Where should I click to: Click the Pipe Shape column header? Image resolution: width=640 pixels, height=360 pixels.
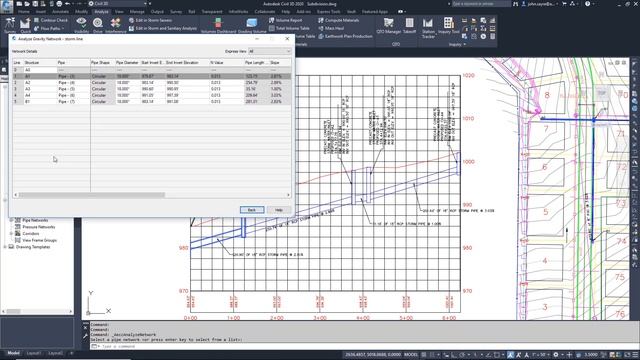(102, 63)
